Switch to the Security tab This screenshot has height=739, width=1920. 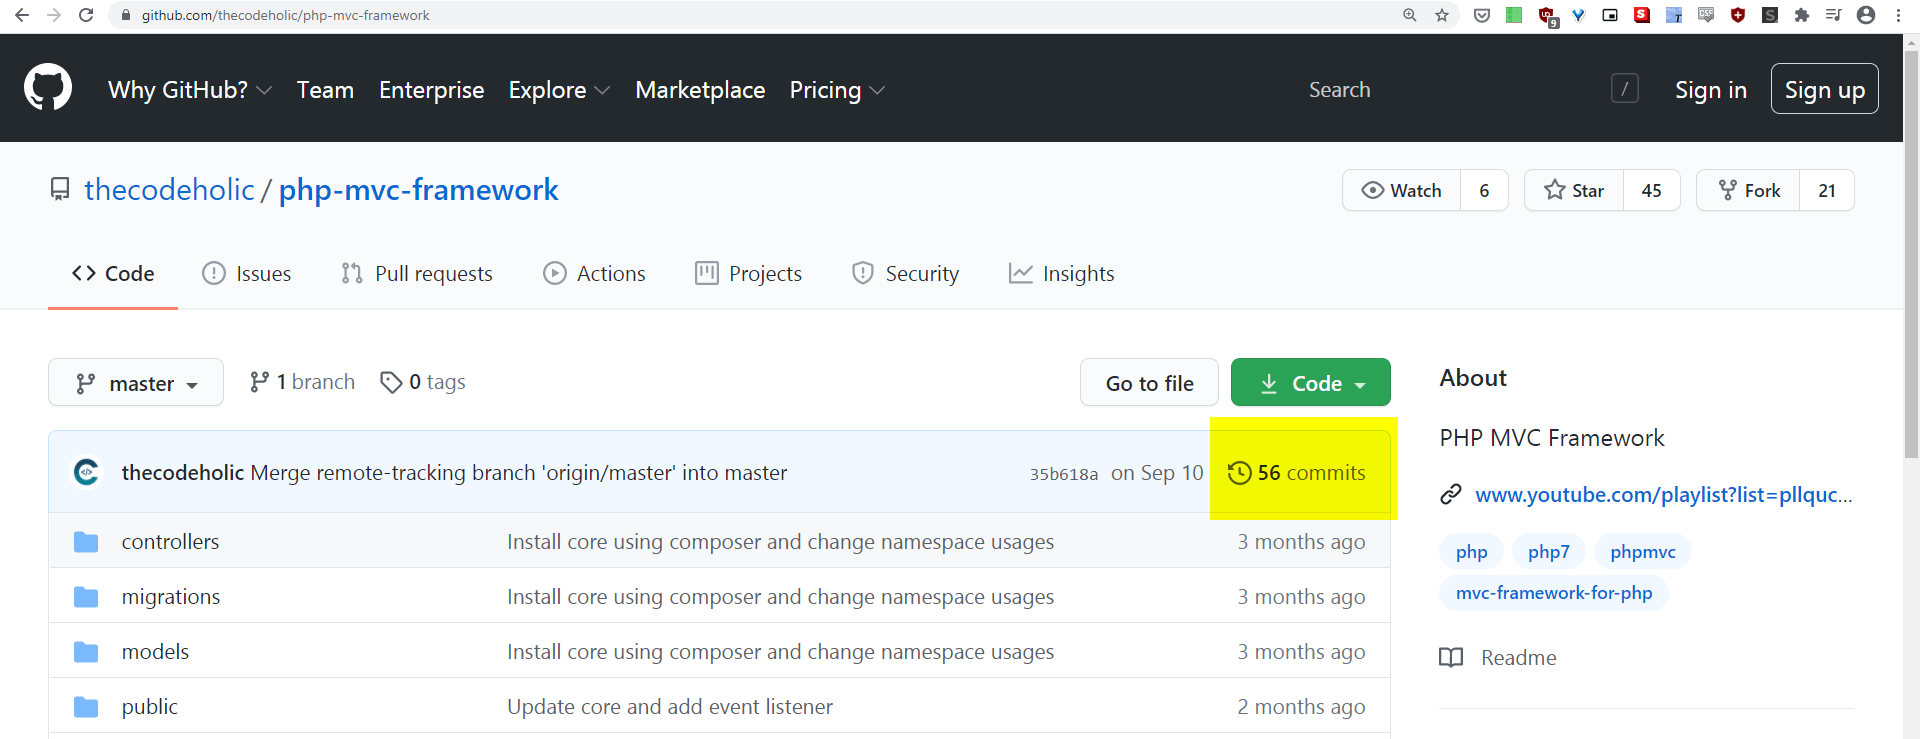click(905, 274)
